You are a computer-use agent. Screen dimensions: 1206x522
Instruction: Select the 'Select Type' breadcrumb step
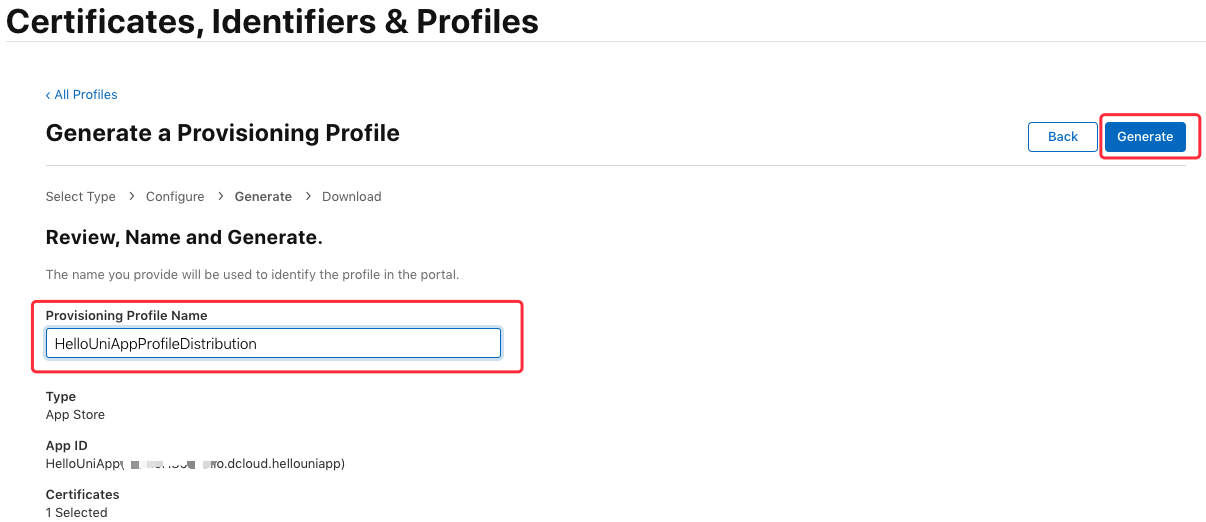[x=81, y=197]
